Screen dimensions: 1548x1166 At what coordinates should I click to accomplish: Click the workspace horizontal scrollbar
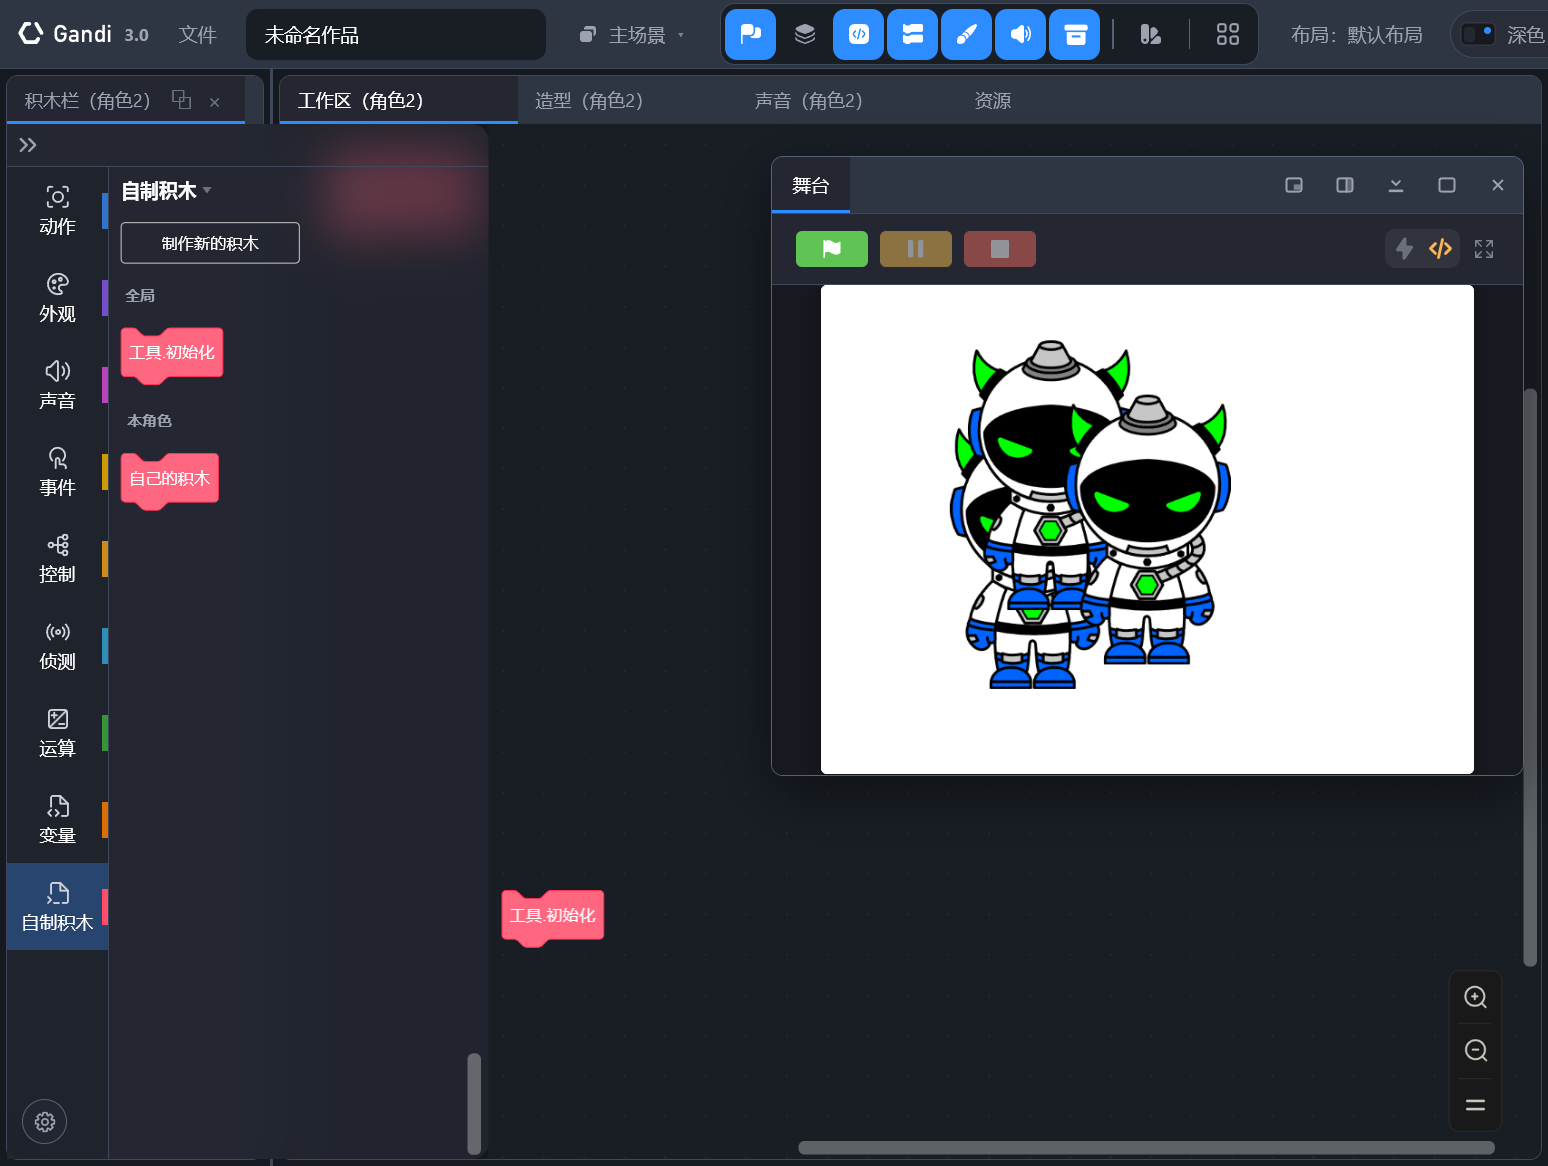coord(1146,1148)
